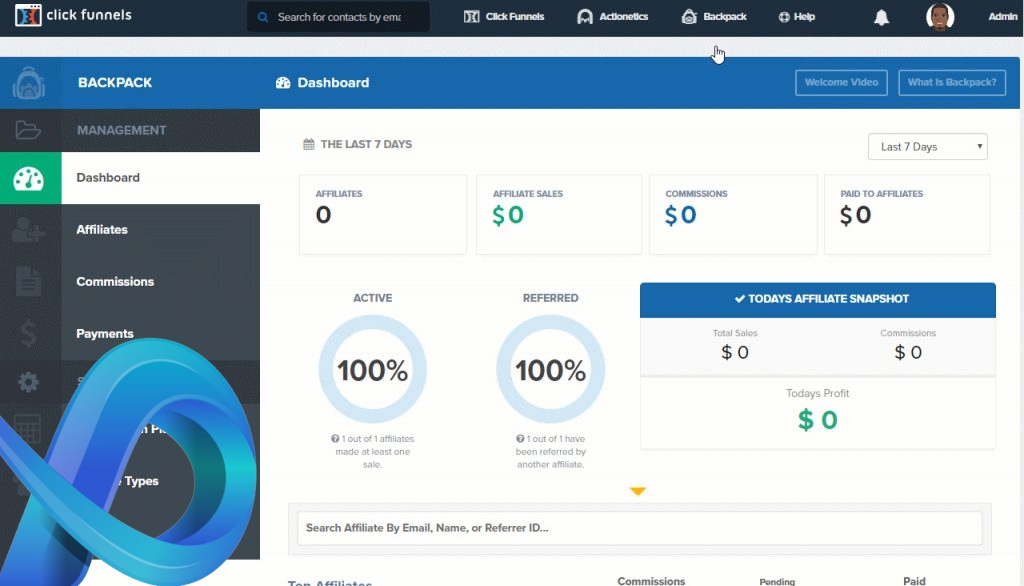1024x586 pixels.
Task: Click the Total Sales snapshot value
Action: [735, 353]
